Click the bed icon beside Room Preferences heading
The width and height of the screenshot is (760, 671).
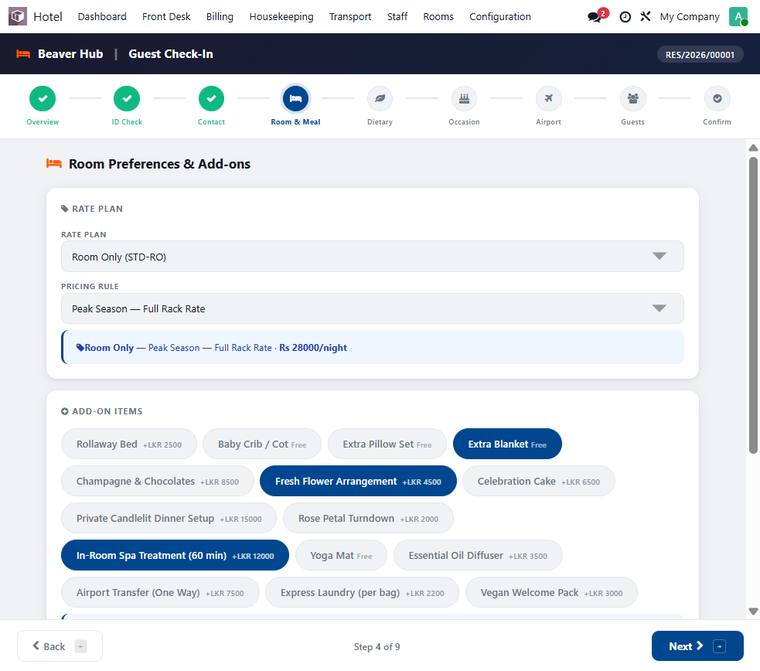(54, 163)
